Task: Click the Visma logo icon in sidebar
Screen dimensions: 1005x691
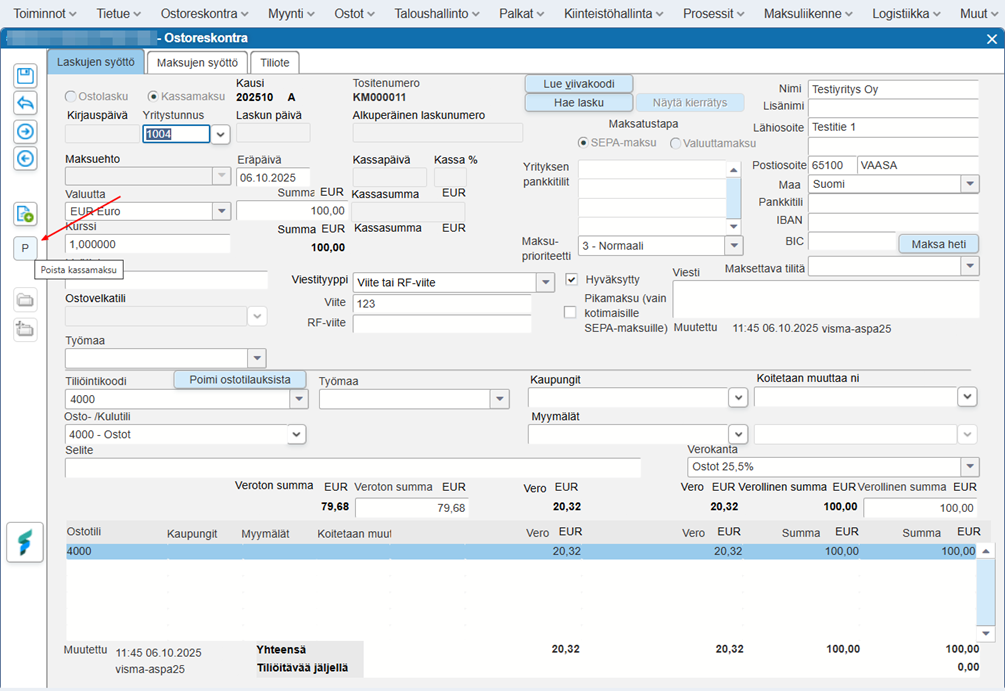Action: (25, 542)
